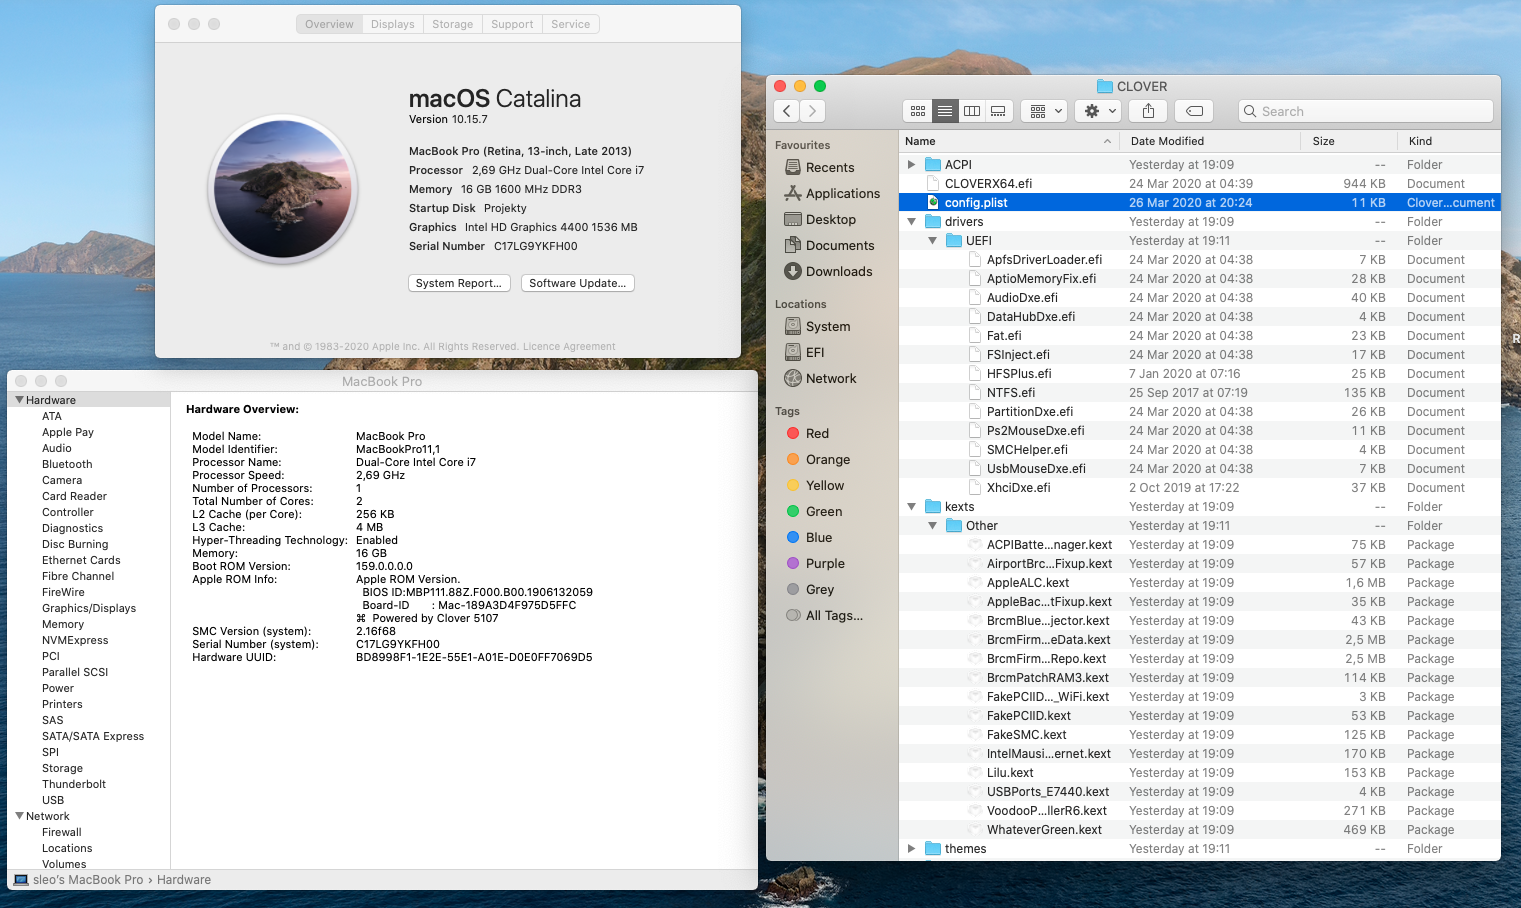Switch to the Support tab
The height and width of the screenshot is (908, 1521).
click(512, 24)
